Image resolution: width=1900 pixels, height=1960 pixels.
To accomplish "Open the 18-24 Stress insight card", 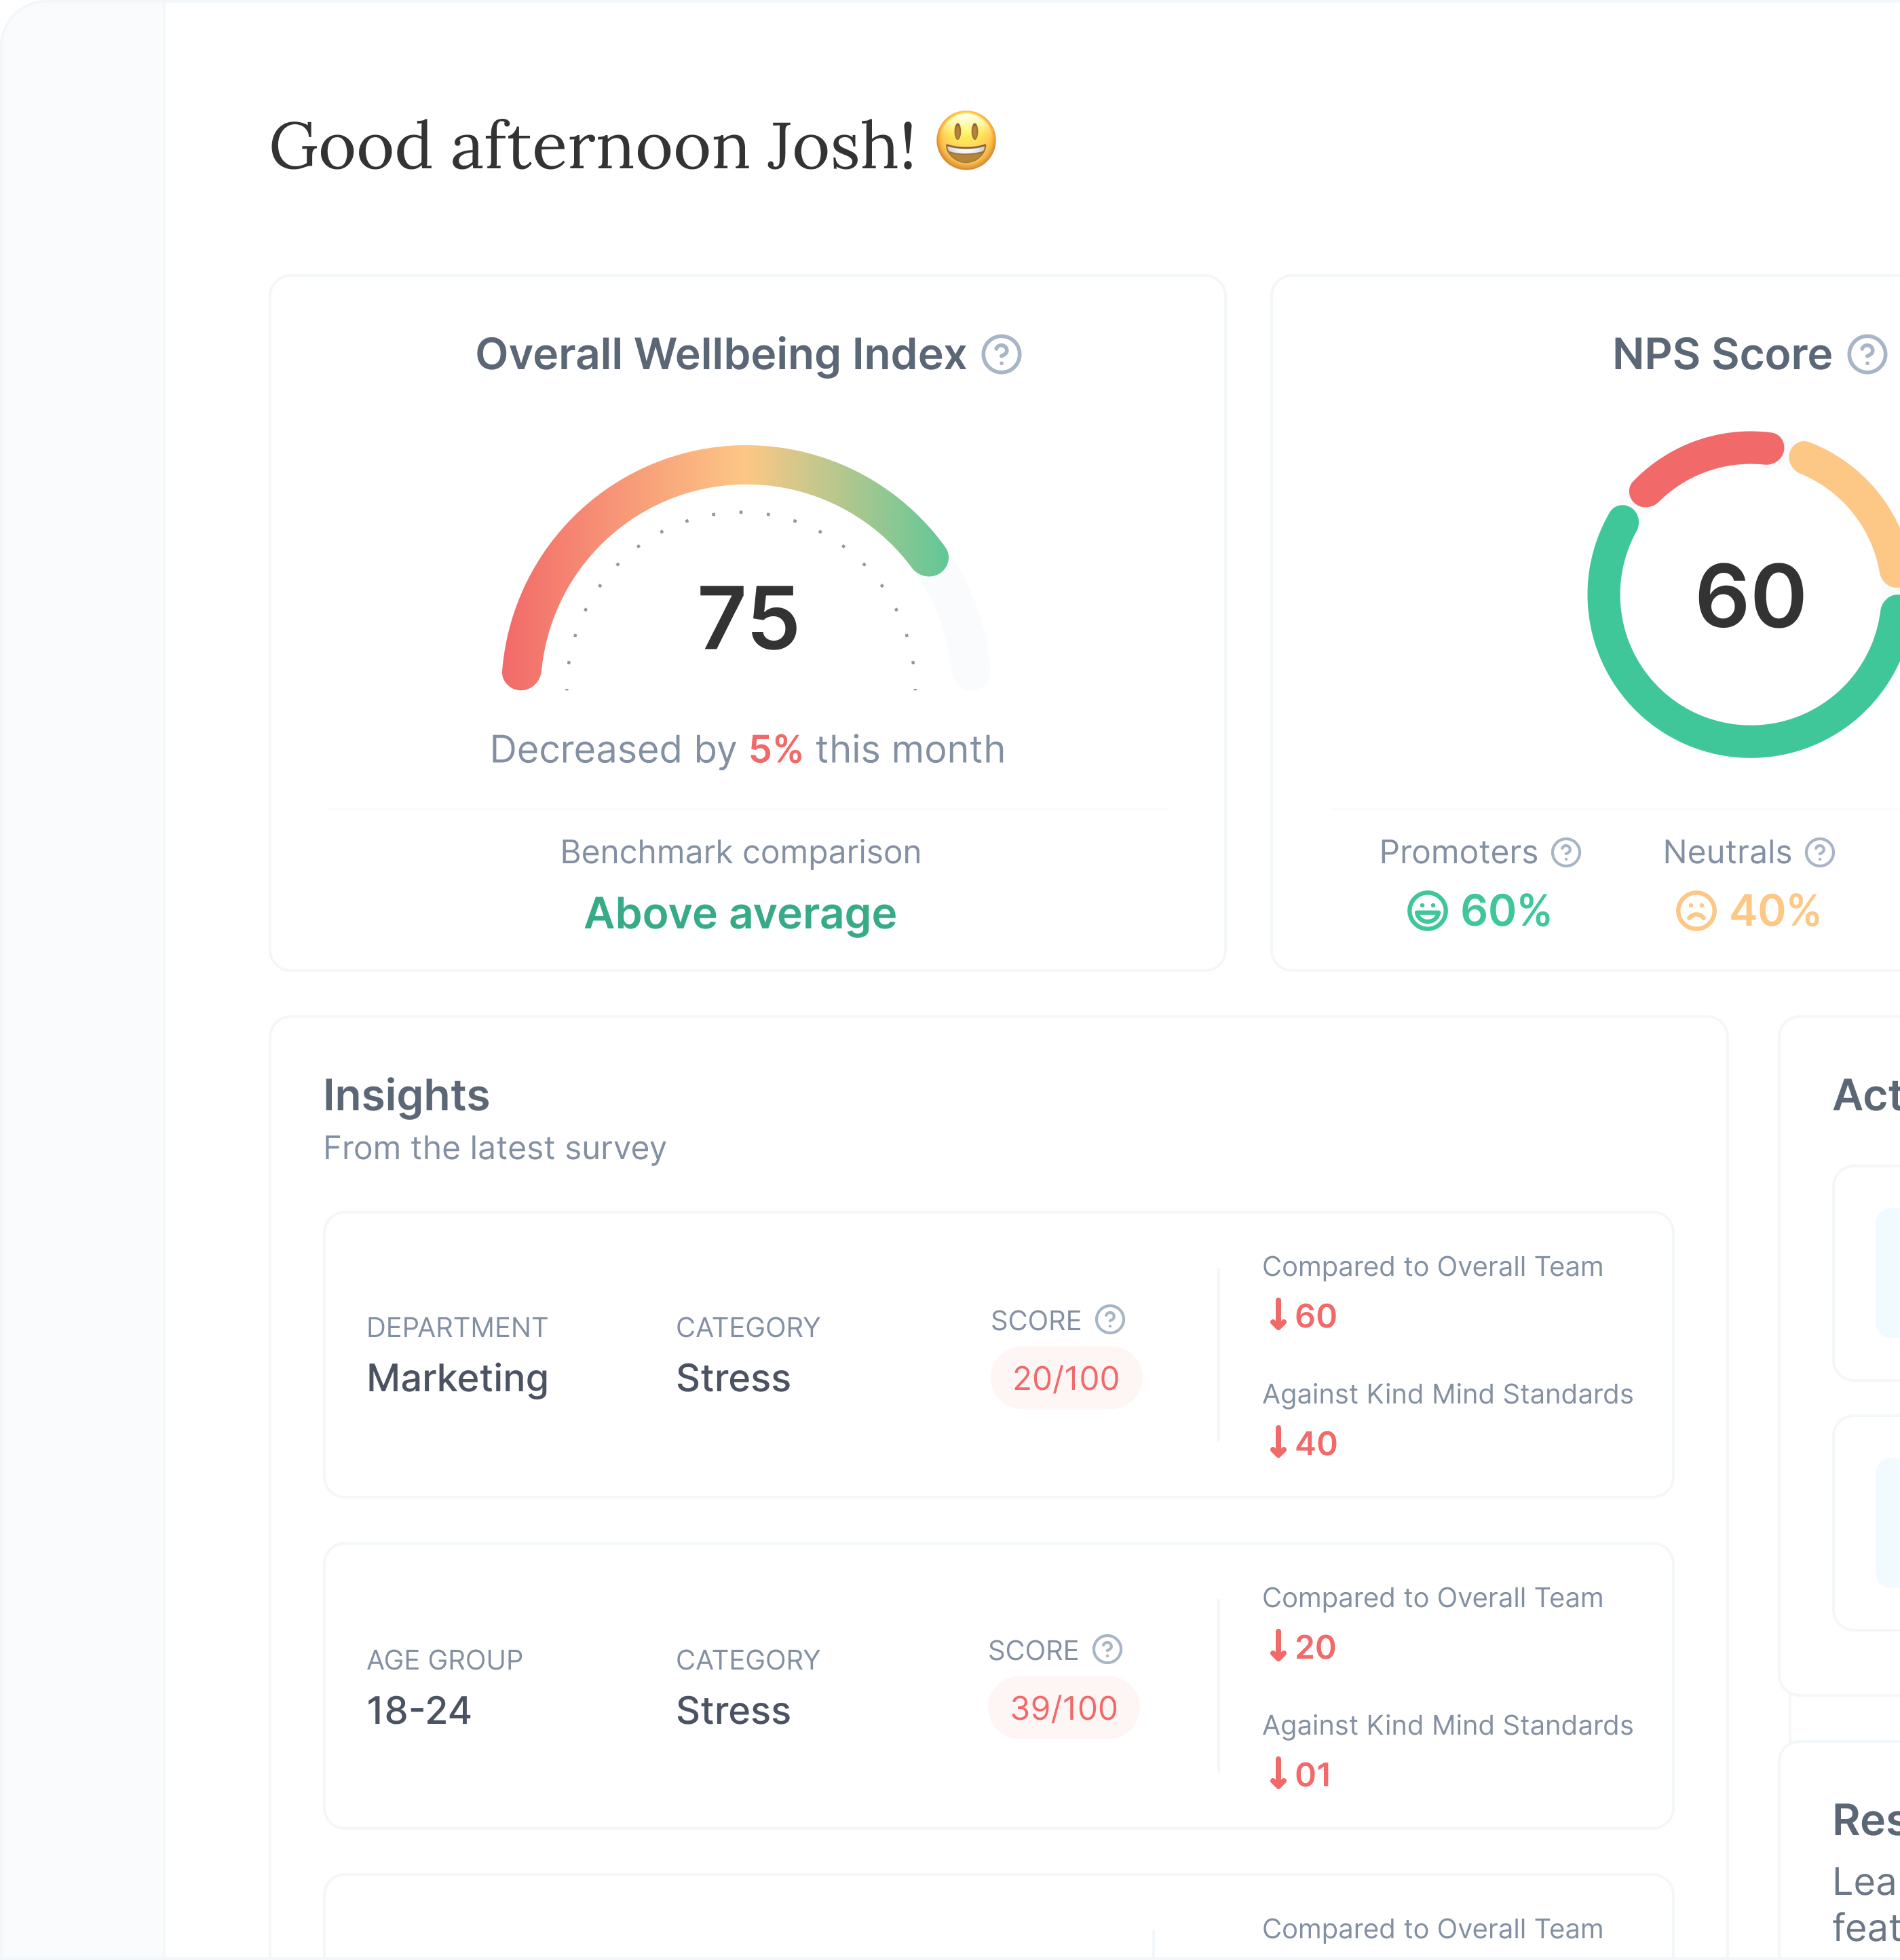I will click(998, 1686).
